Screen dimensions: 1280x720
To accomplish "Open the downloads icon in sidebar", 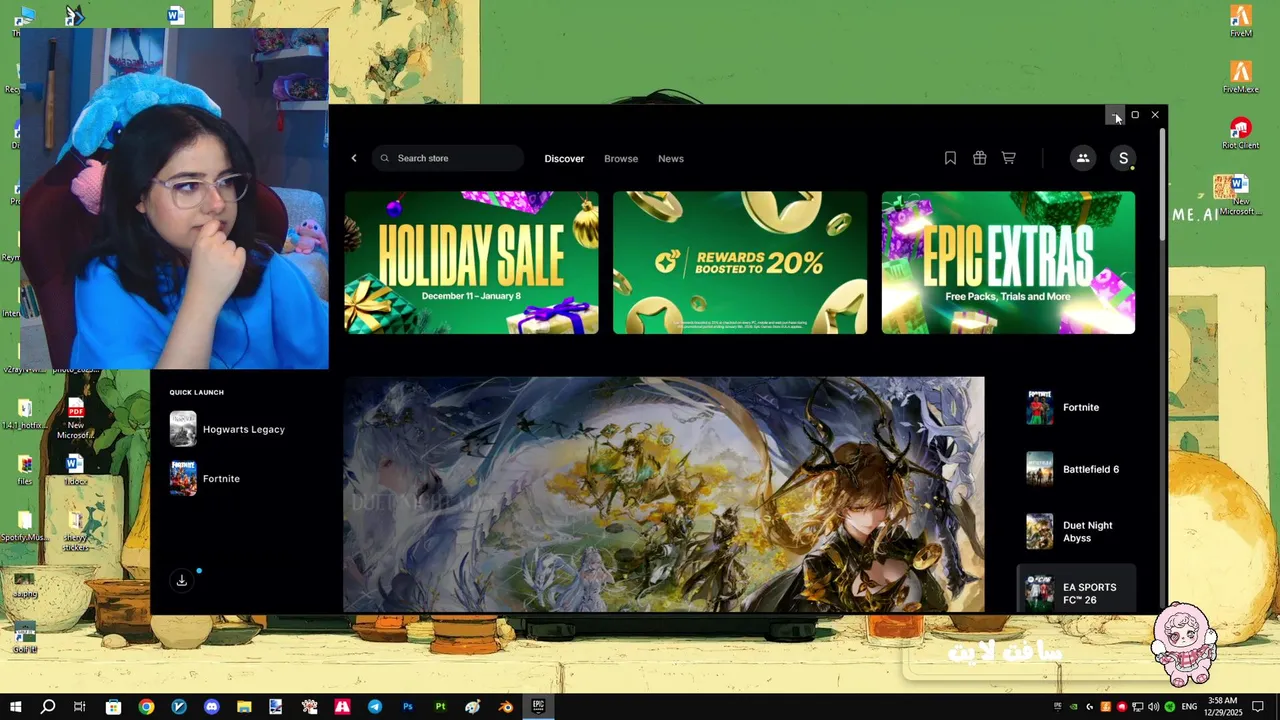I will pos(182,580).
